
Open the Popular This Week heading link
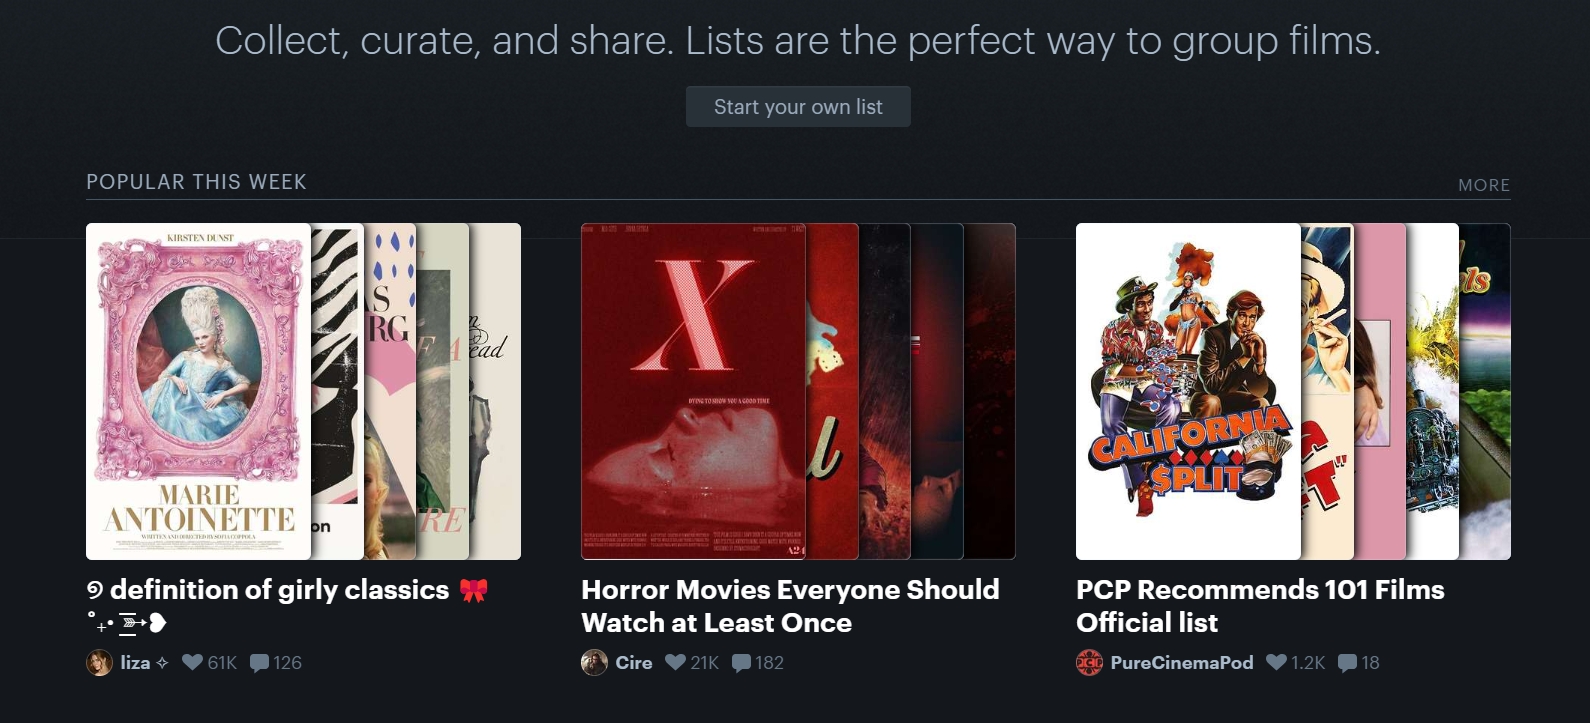196,182
